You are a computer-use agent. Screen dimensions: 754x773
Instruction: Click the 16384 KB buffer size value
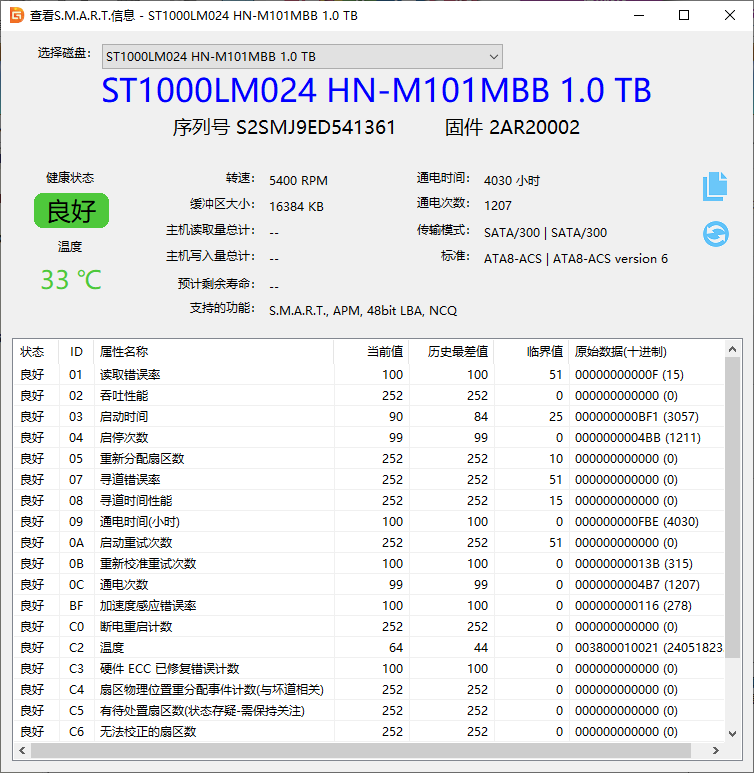coord(296,207)
